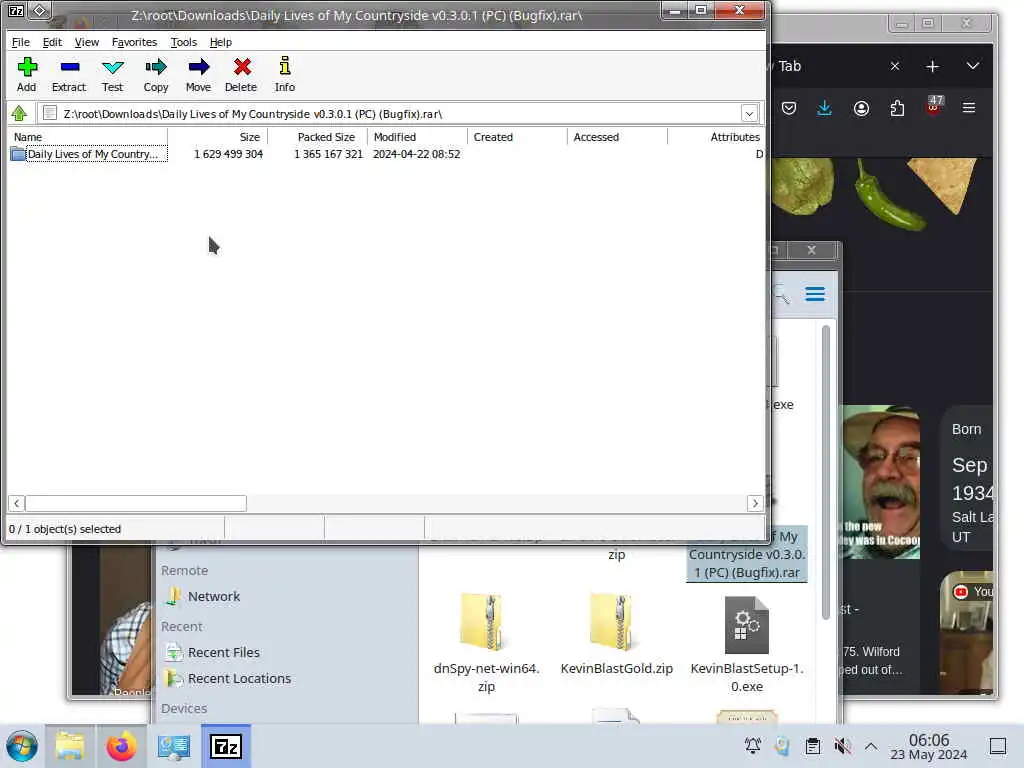The width and height of the screenshot is (1024, 768).
Task: Open Firefox hamburger menu
Action: coord(968,108)
